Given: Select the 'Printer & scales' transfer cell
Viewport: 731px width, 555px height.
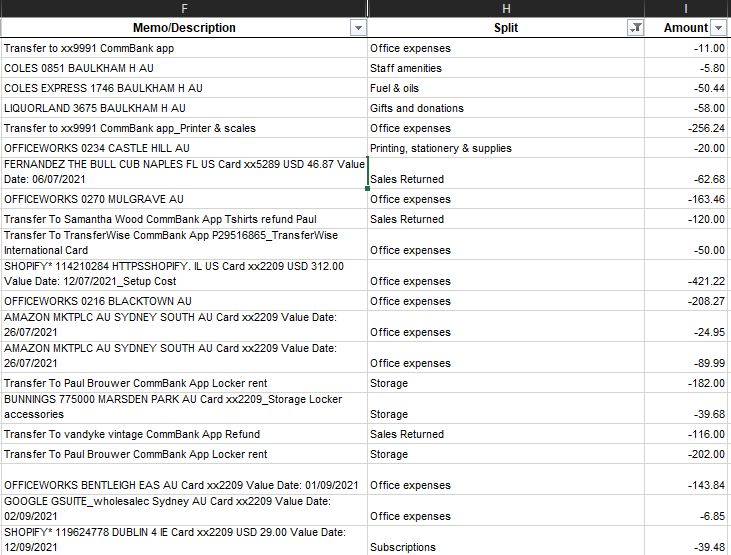Looking at the screenshot, I should coord(184,128).
